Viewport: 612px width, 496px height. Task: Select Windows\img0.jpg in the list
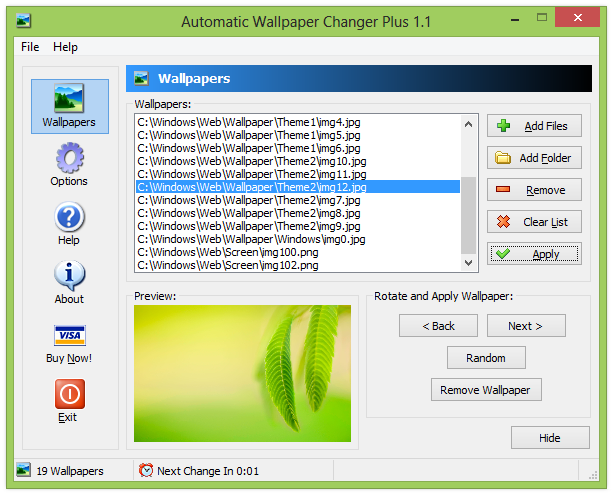click(x=298, y=239)
